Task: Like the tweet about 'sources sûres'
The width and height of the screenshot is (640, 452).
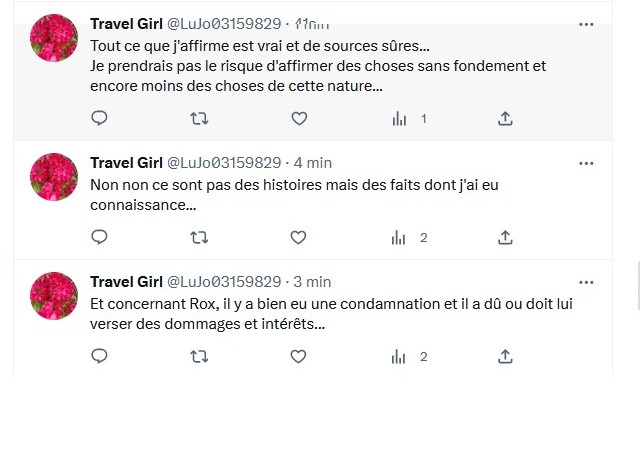Action: coord(298,119)
